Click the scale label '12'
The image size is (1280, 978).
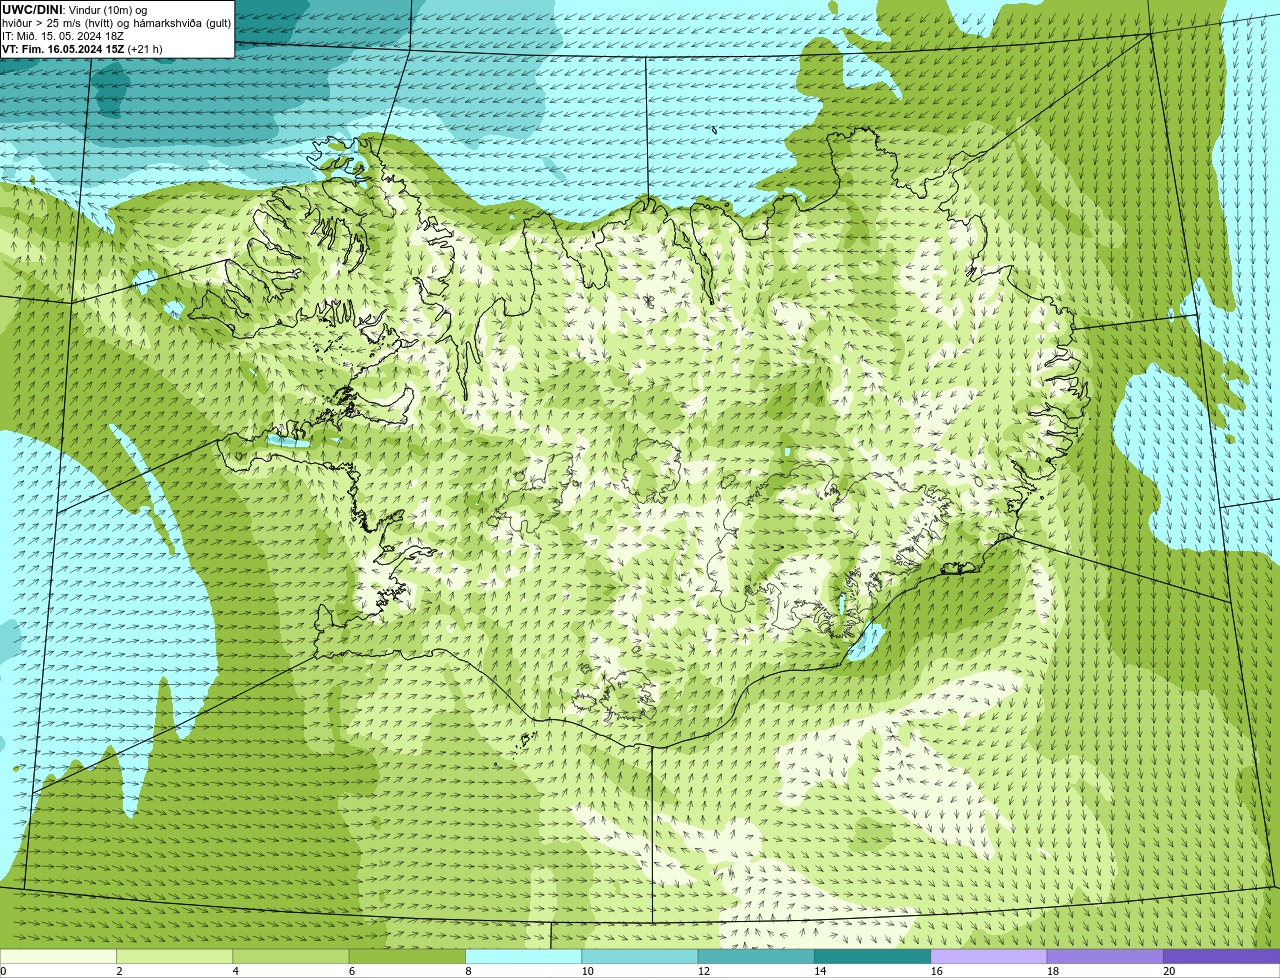pyautogui.click(x=704, y=971)
